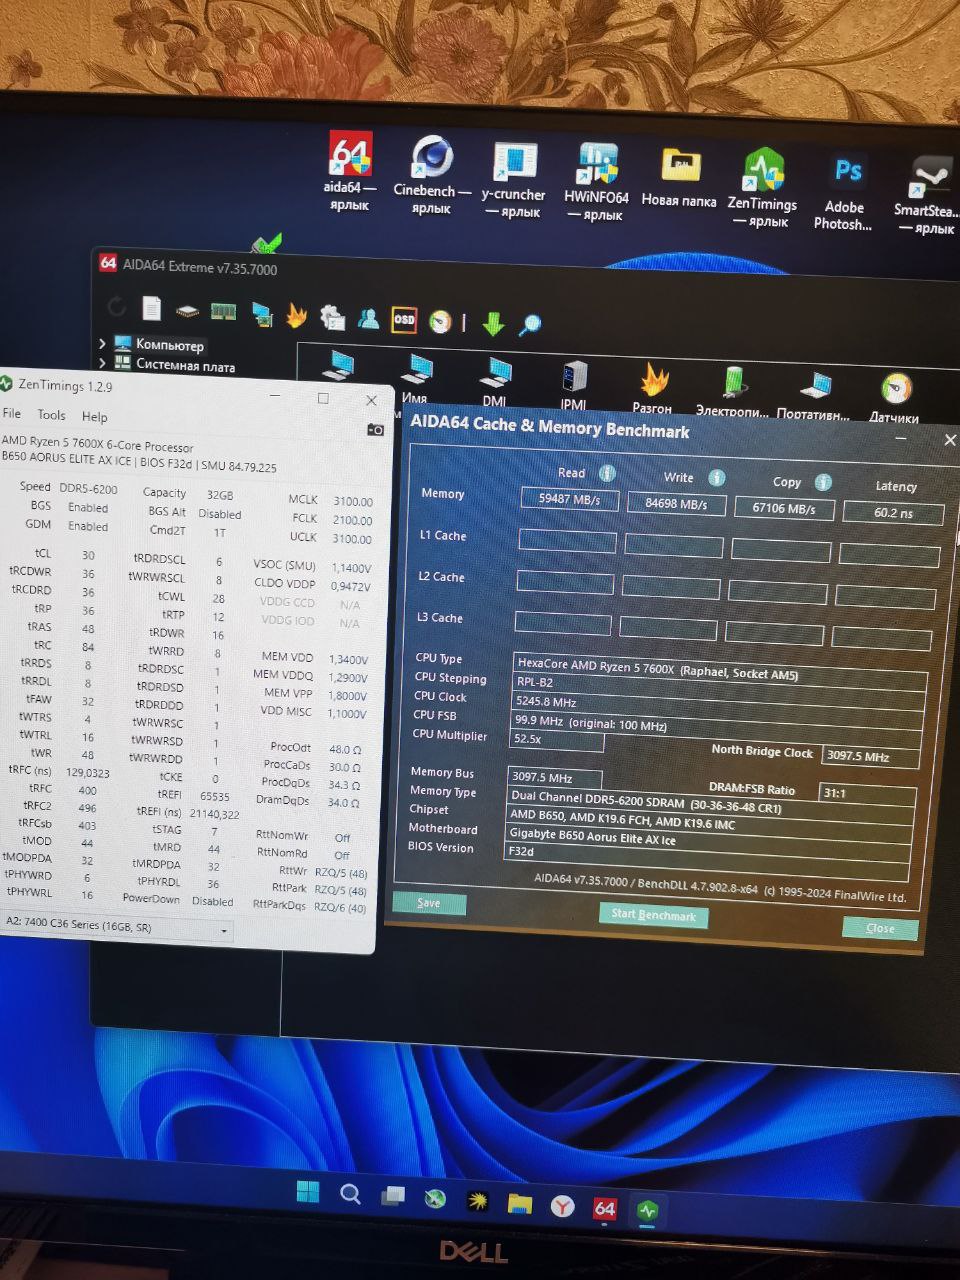960x1280 pixels.
Task: Open the File menu in ZenTimings
Action: (12, 413)
